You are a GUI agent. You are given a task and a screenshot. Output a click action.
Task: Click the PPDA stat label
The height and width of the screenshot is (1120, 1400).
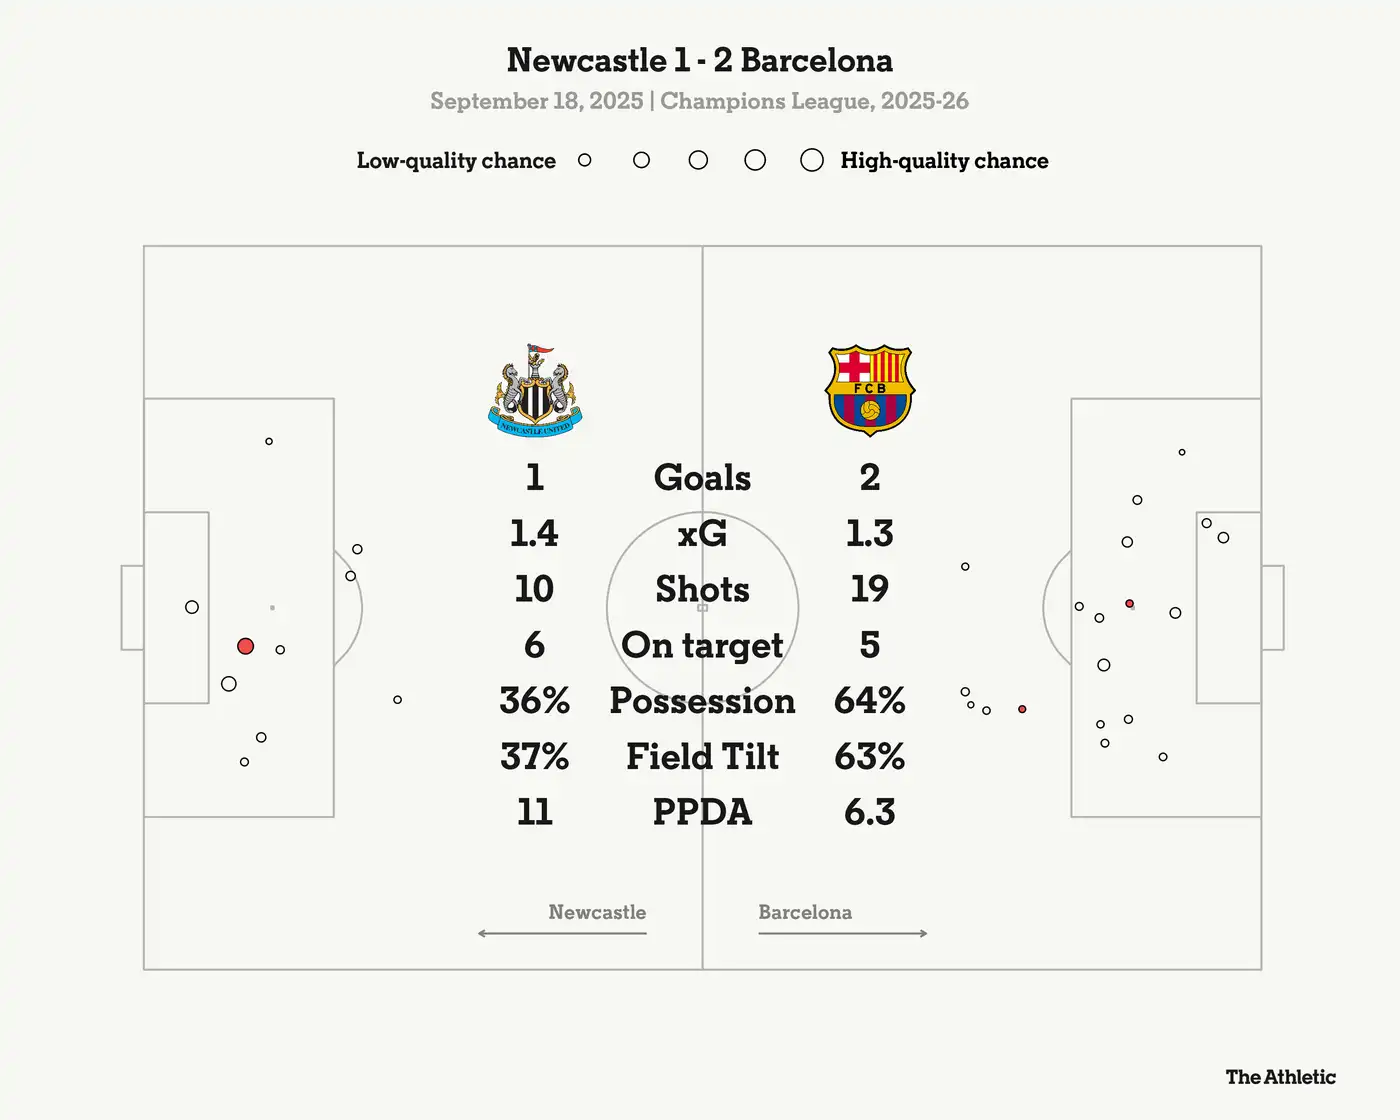click(x=702, y=812)
